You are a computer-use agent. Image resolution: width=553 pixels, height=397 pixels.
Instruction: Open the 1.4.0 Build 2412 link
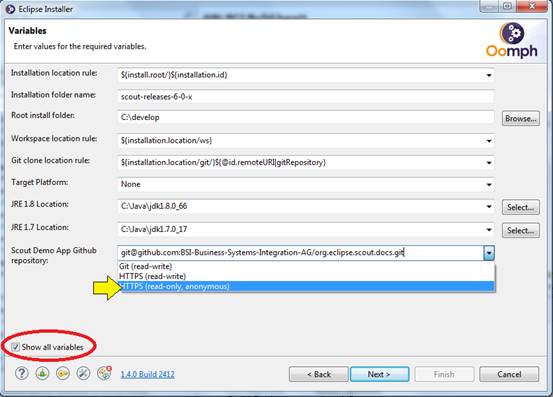point(147,374)
